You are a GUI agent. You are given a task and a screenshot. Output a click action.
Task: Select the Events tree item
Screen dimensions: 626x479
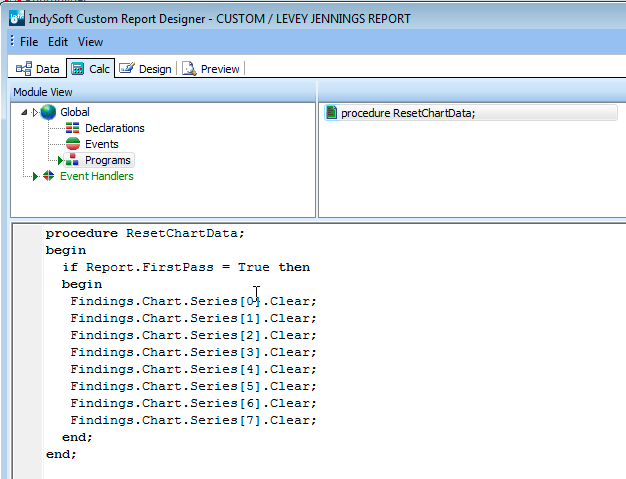click(101, 144)
